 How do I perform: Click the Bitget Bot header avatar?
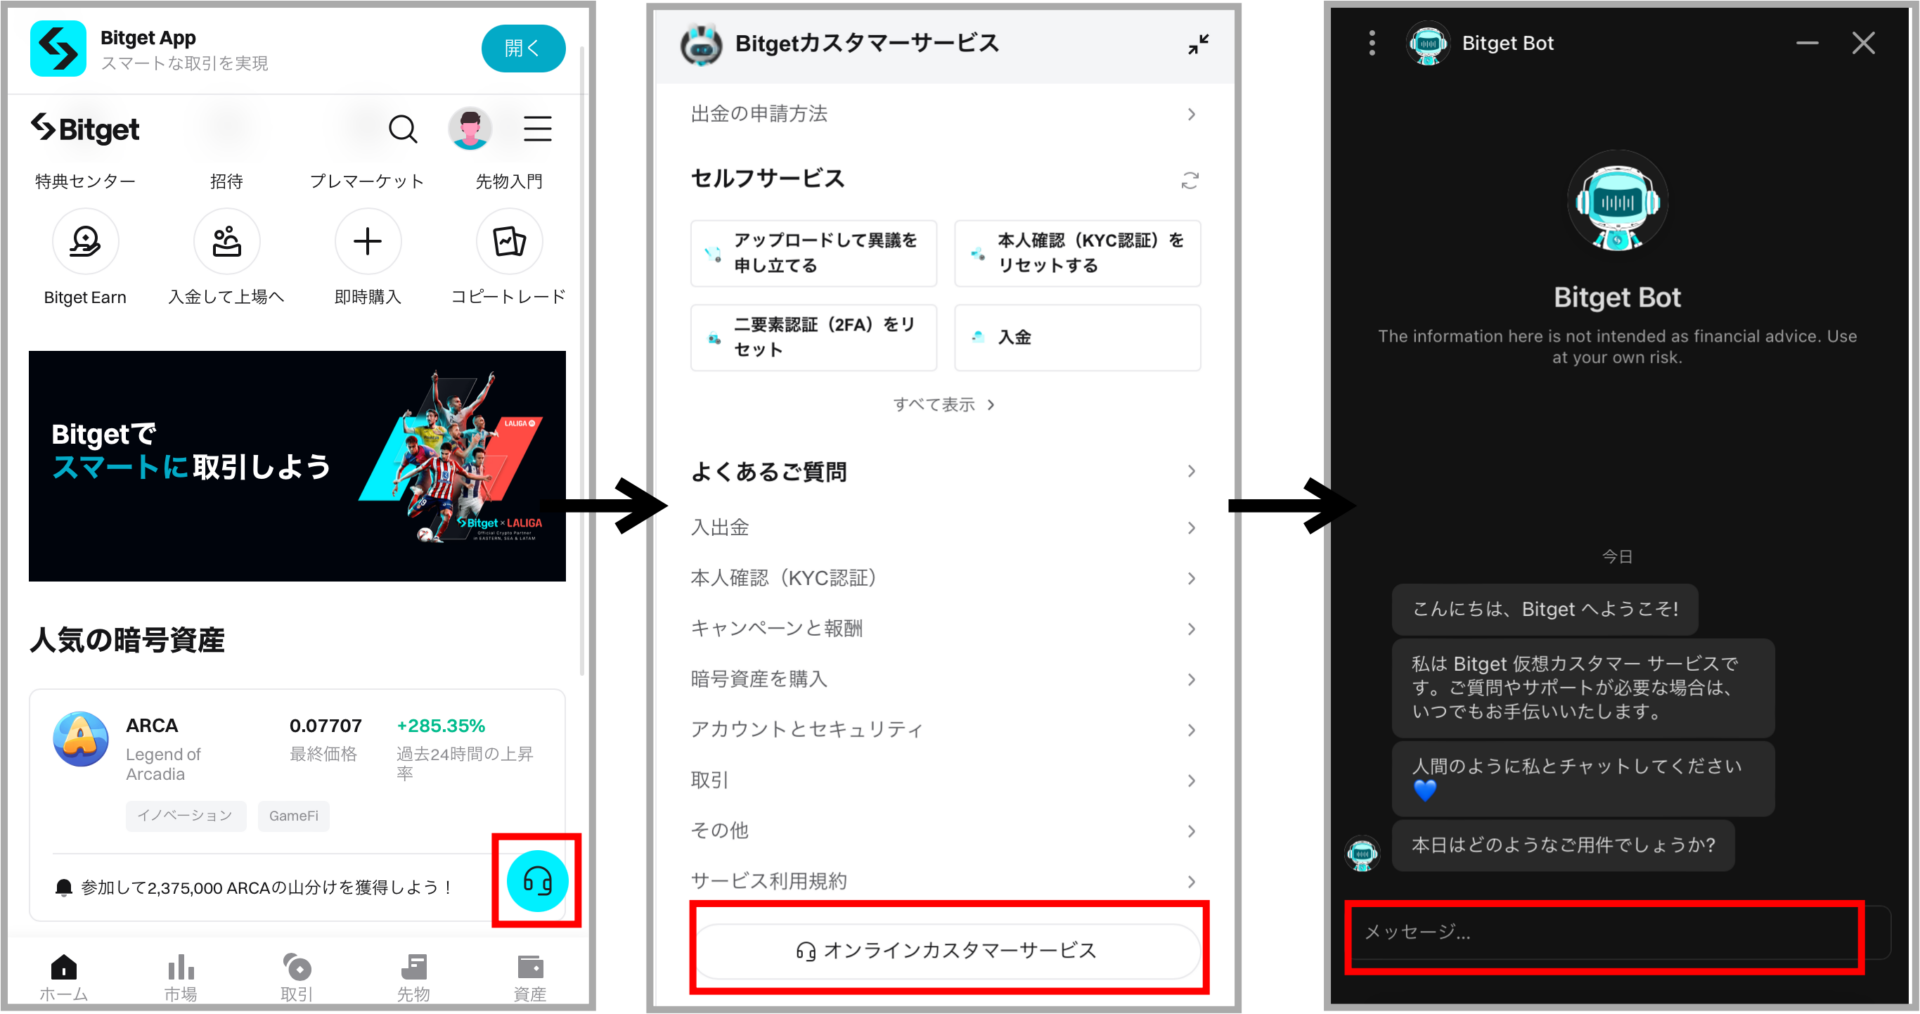[x=1428, y=43]
